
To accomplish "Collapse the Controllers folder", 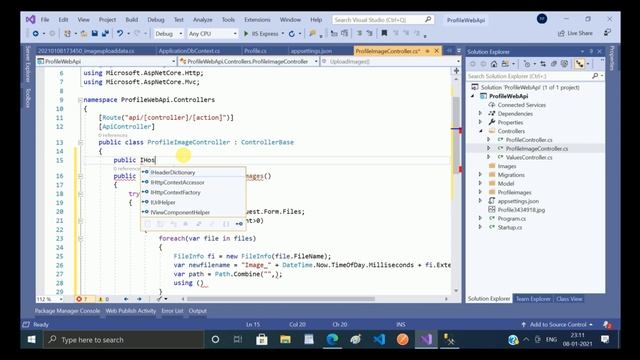I will pyautogui.click(x=480, y=131).
